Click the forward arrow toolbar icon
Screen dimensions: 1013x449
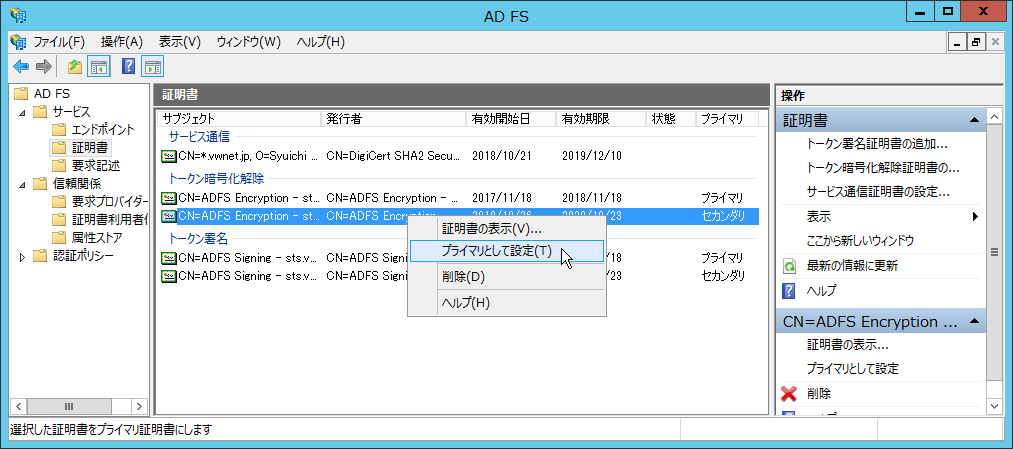pyautogui.click(x=43, y=66)
